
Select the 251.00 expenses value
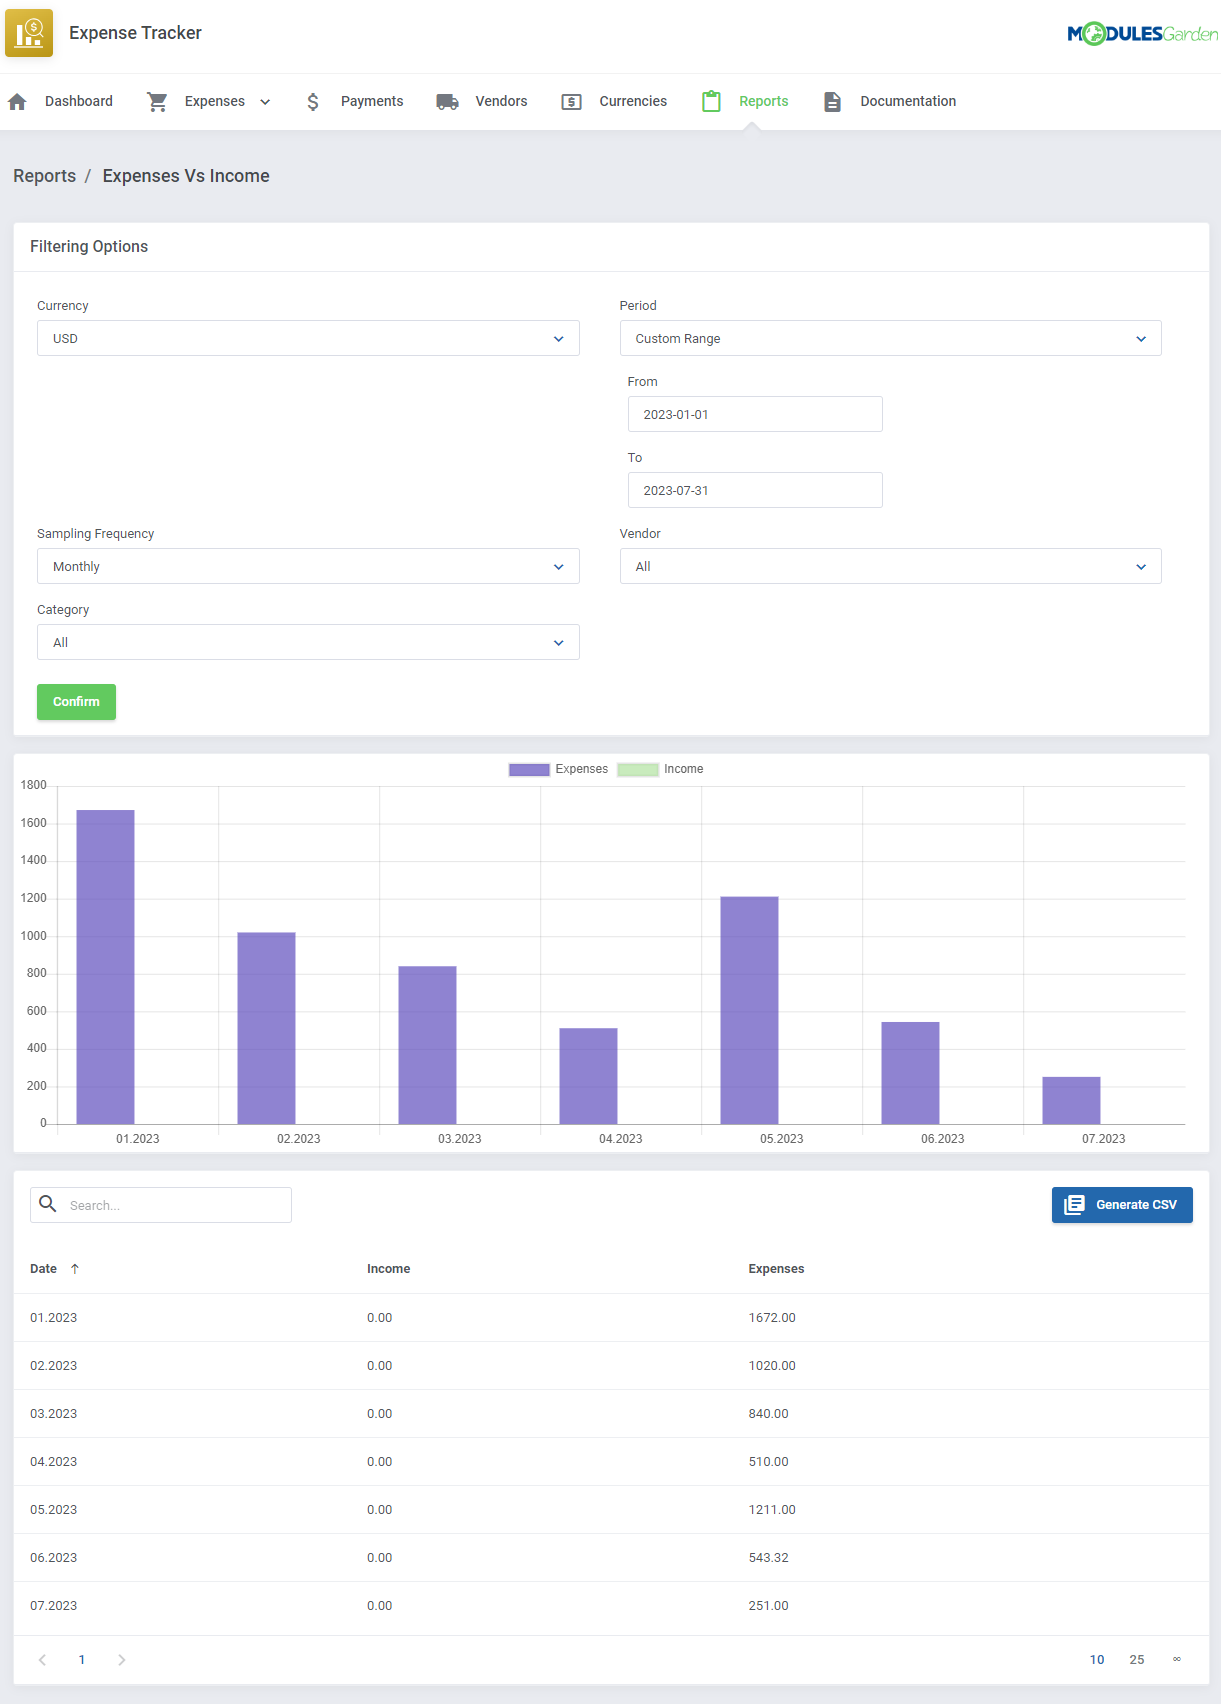point(769,1606)
